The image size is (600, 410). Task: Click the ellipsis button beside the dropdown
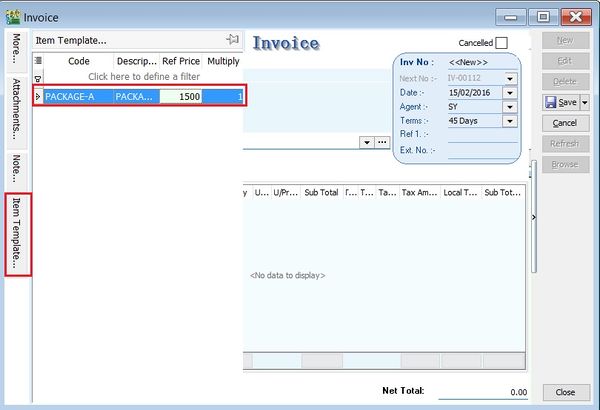tap(382, 142)
